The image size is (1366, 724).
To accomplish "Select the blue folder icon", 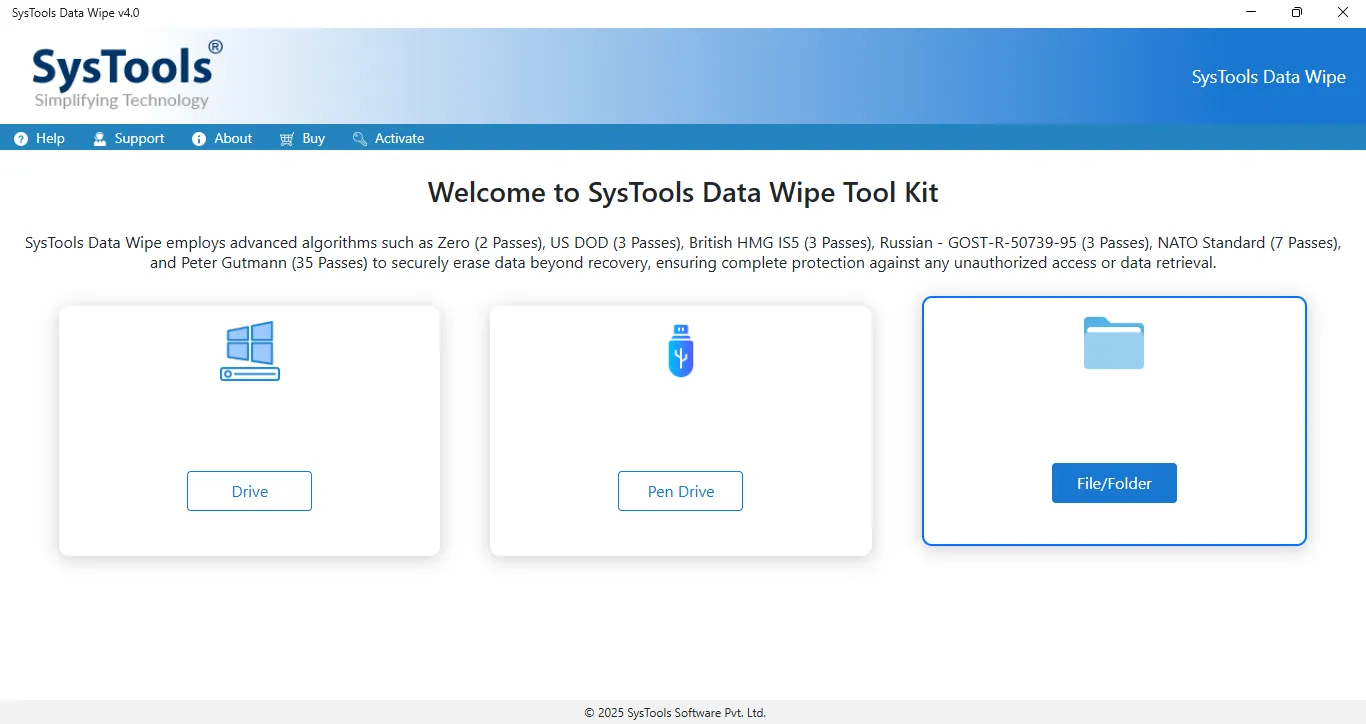I will point(1114,343).
